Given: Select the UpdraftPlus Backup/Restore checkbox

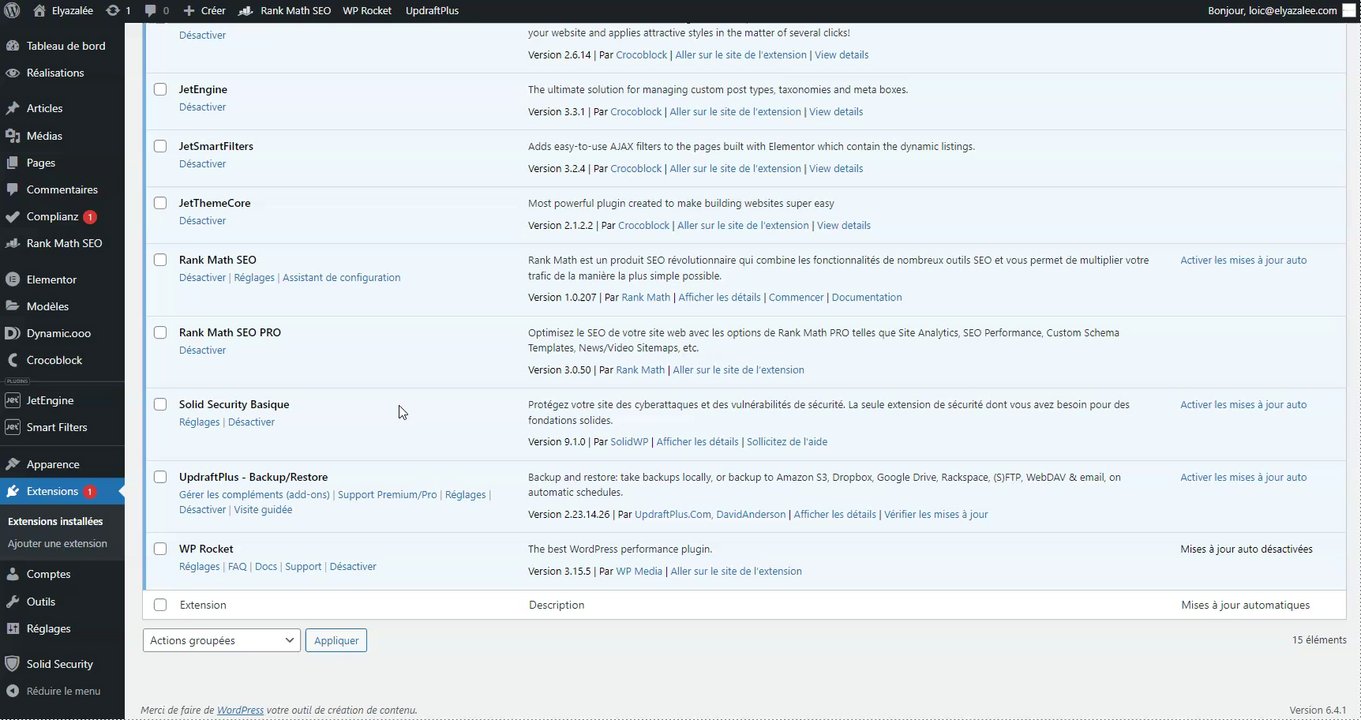Looking at the screenshot, I should (160, 477).
